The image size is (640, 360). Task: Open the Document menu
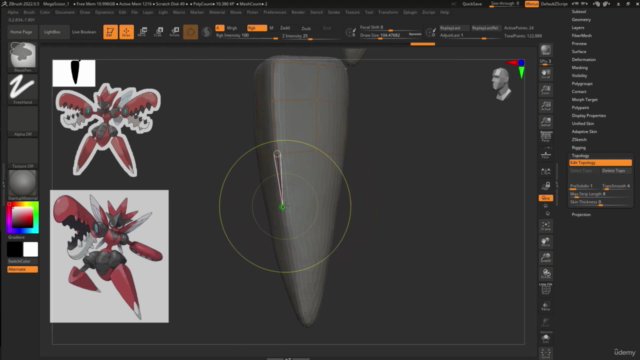pos(65,12)
